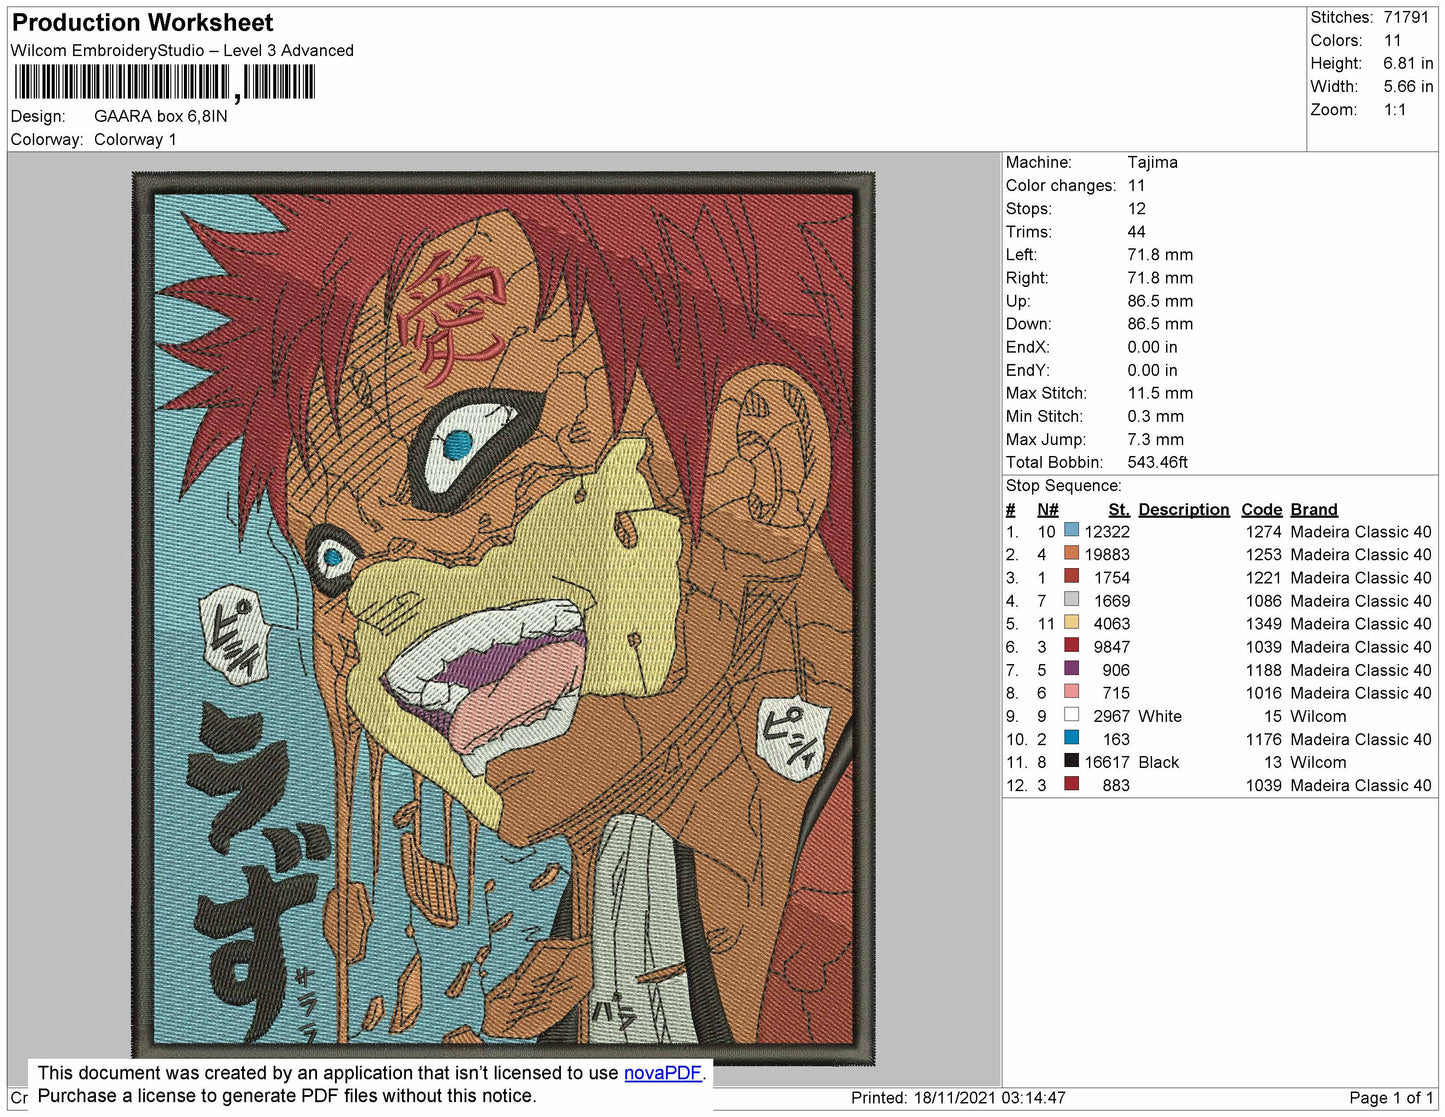Click the Height value 6.81 in

point(1408,63)
